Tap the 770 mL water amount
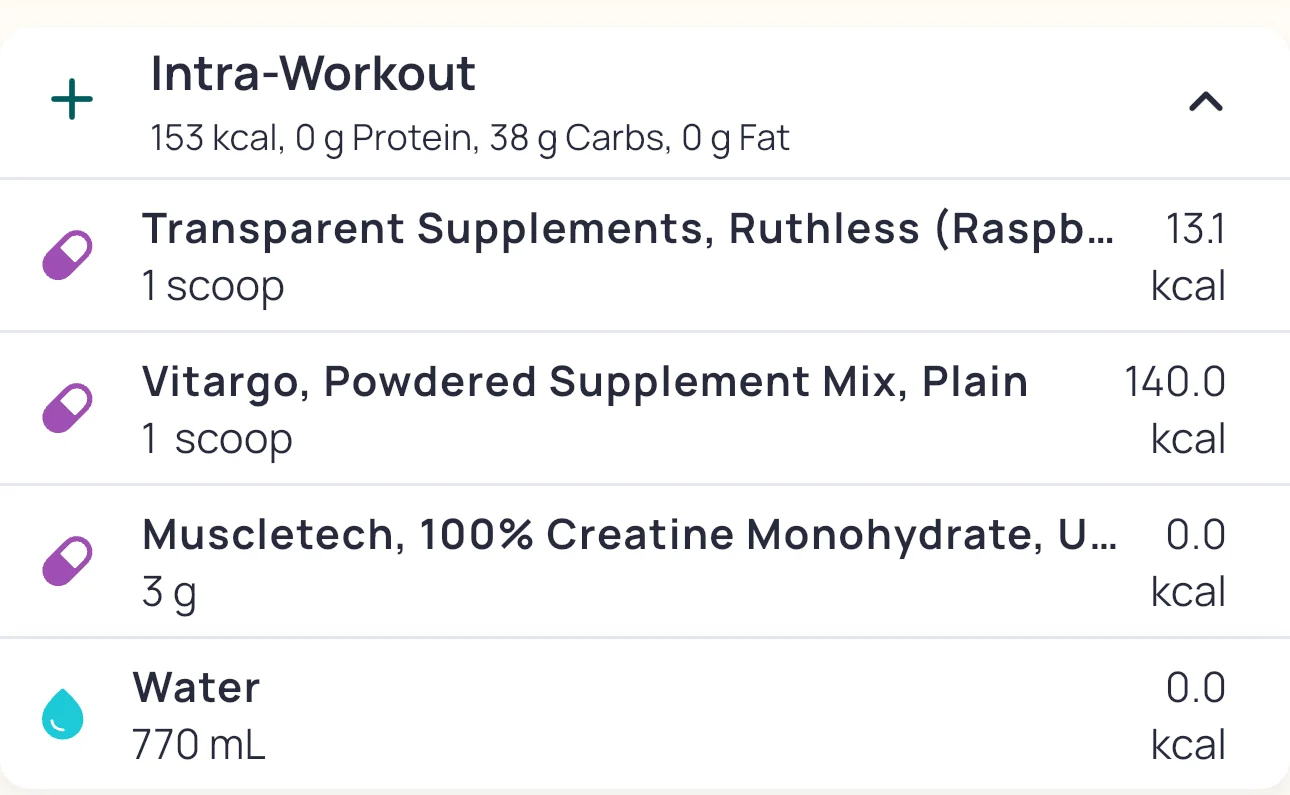Screen dimensions: 1290x795 [199, 744]
